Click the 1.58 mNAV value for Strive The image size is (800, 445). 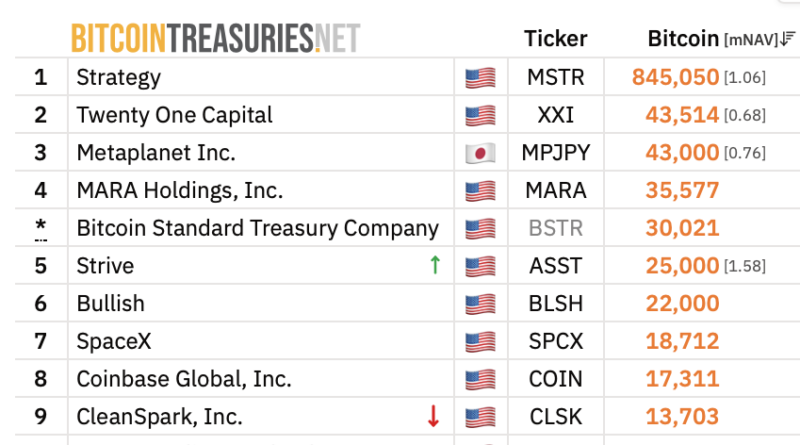tap(745, 266)
